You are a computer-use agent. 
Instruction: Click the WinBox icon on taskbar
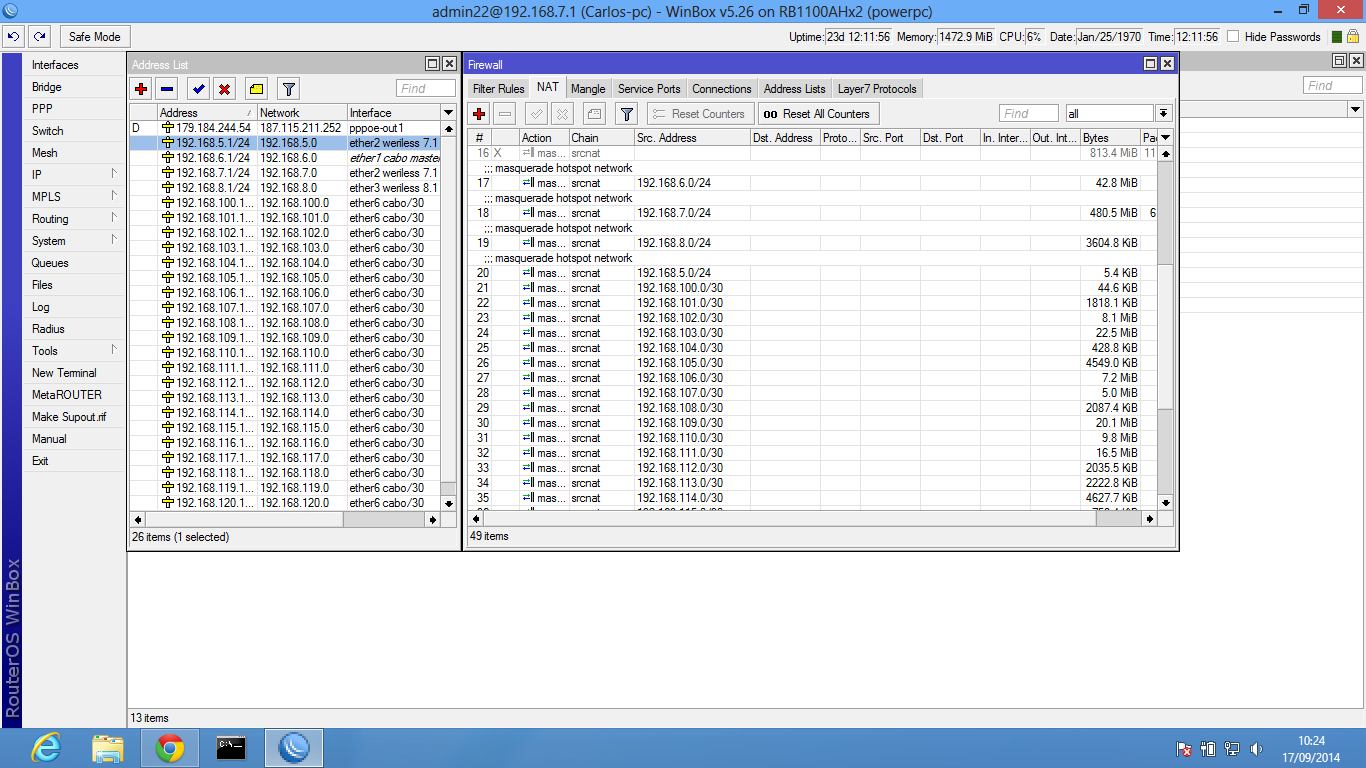point(294,748)
